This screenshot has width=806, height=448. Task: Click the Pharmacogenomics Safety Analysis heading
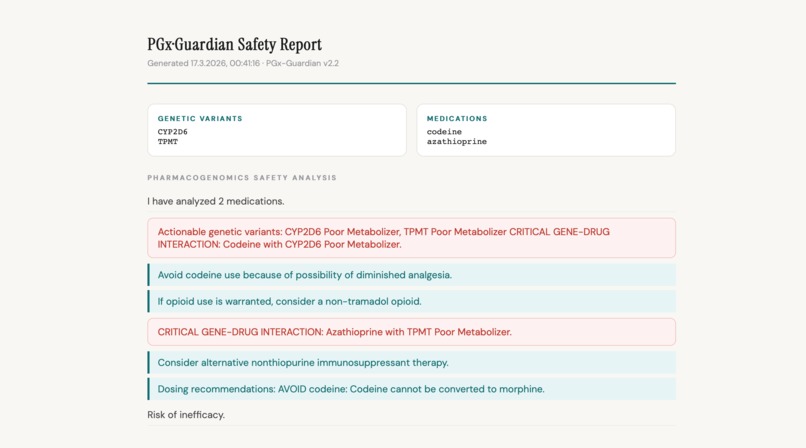tap(242, 177)
